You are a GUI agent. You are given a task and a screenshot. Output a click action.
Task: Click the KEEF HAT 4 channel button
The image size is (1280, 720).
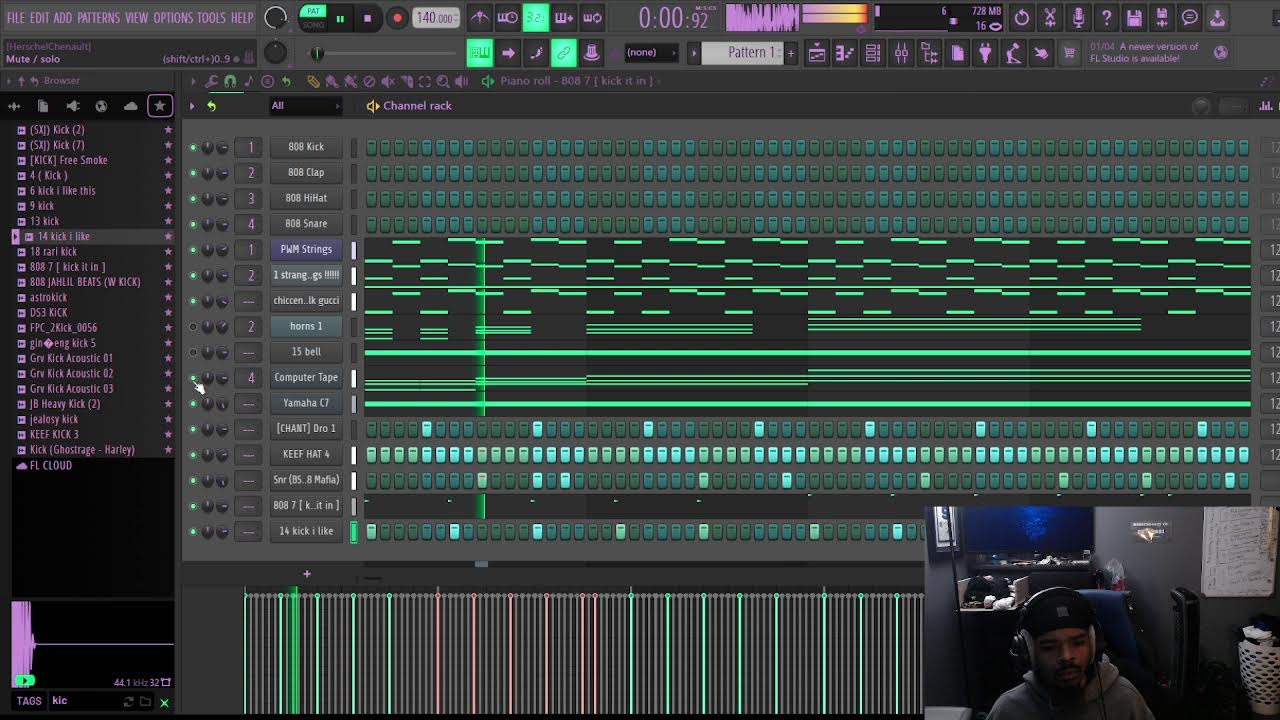point(306,454)
